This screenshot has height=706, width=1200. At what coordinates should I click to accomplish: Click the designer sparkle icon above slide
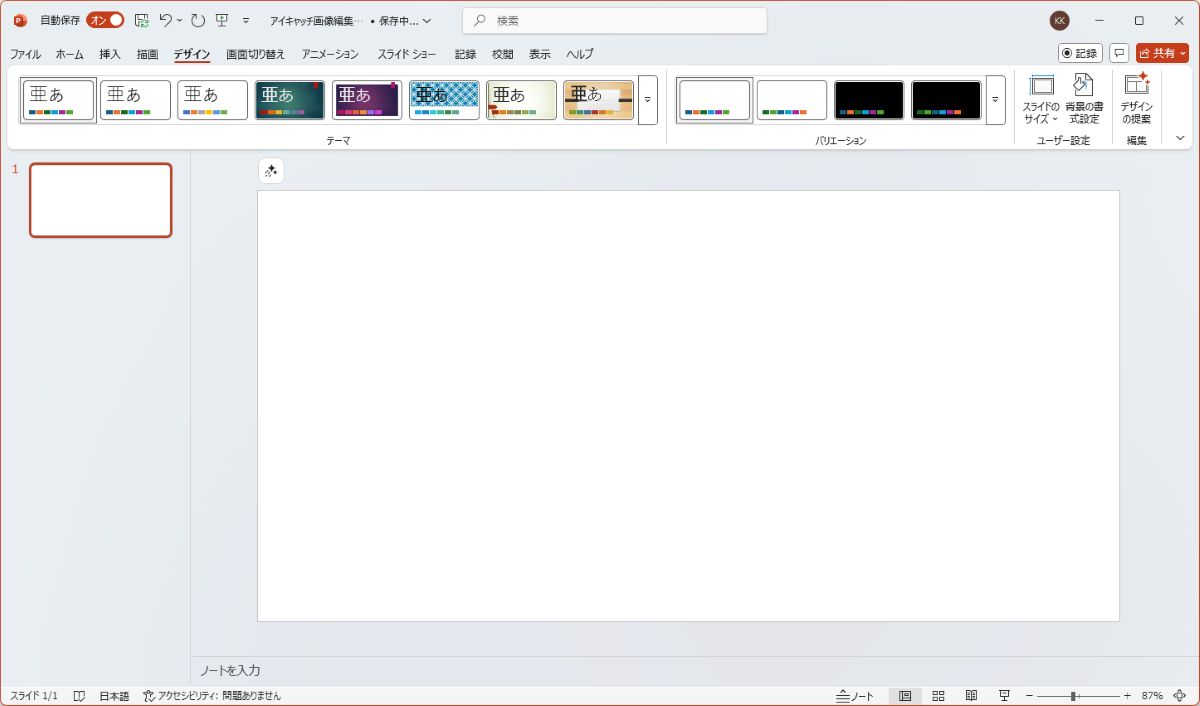tap(271, 171)
